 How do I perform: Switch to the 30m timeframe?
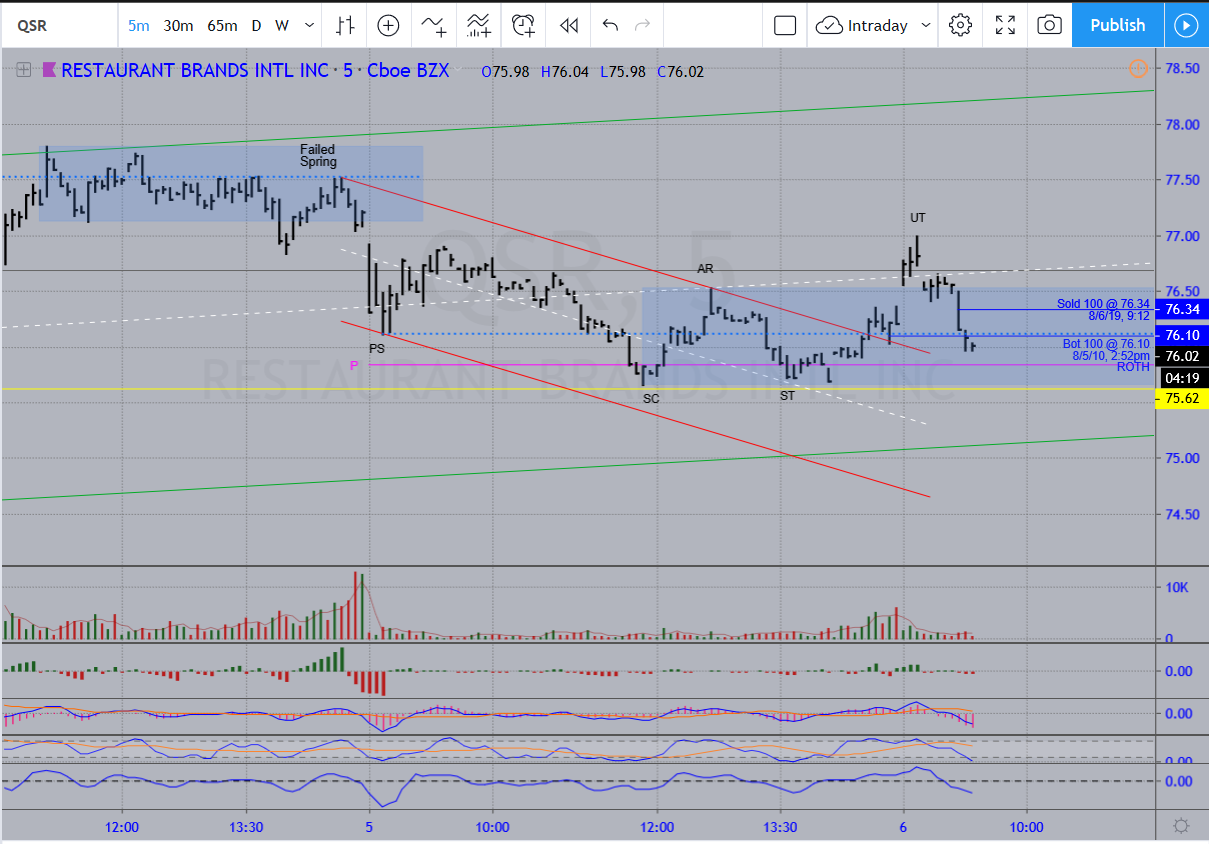(178, 25)
